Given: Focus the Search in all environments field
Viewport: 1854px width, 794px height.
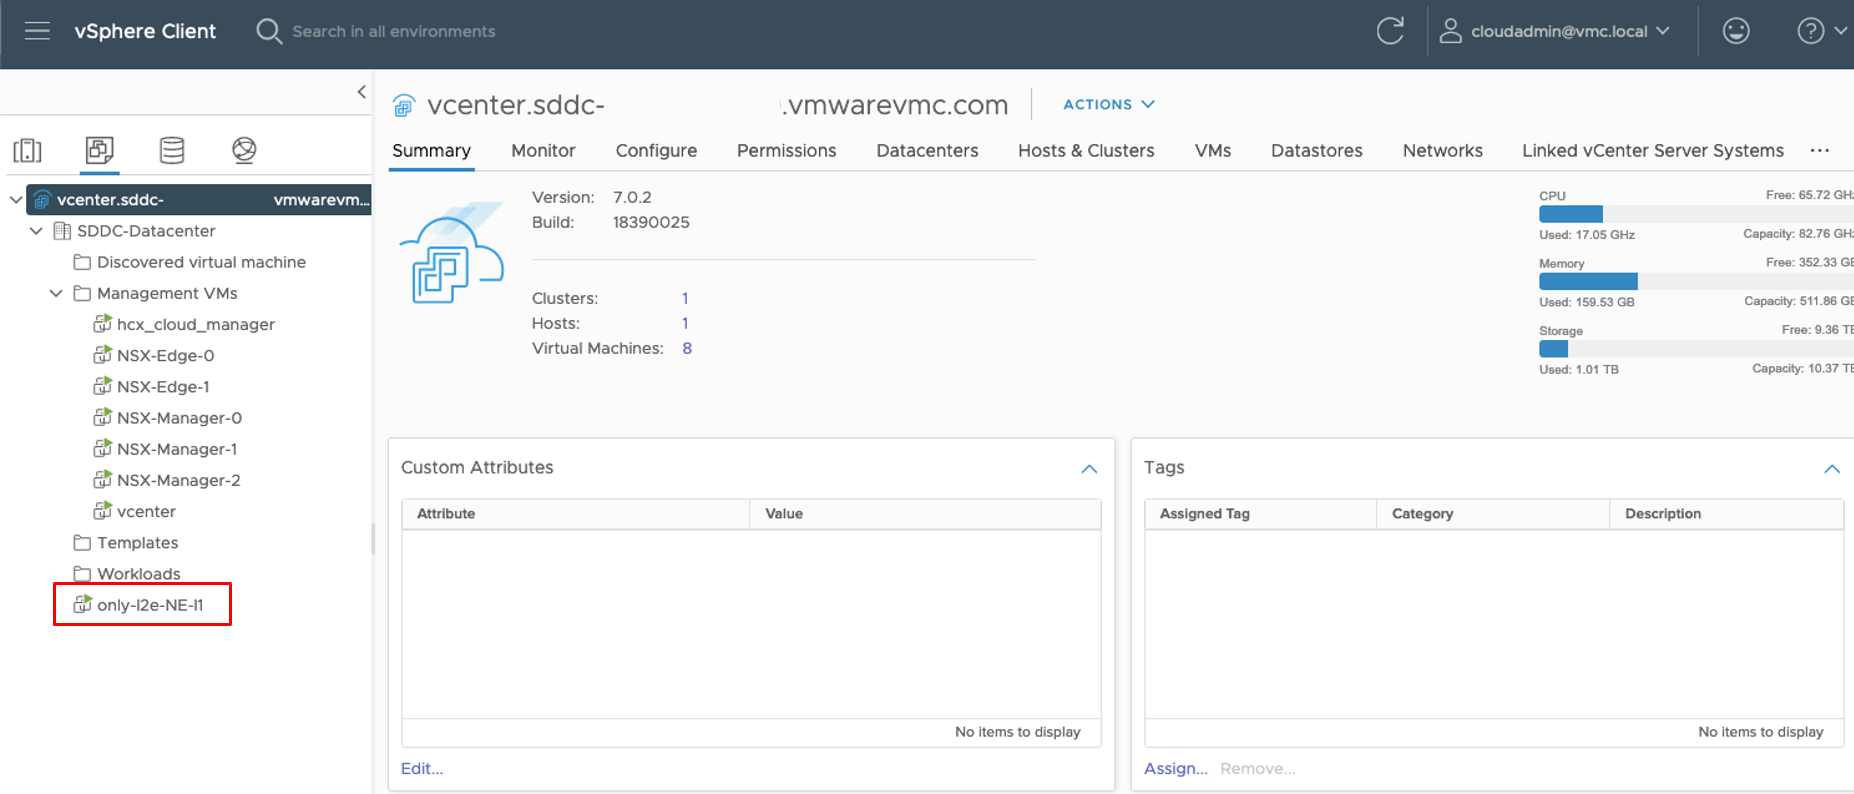Looking at the screenshot, I should tap(394, 31).
